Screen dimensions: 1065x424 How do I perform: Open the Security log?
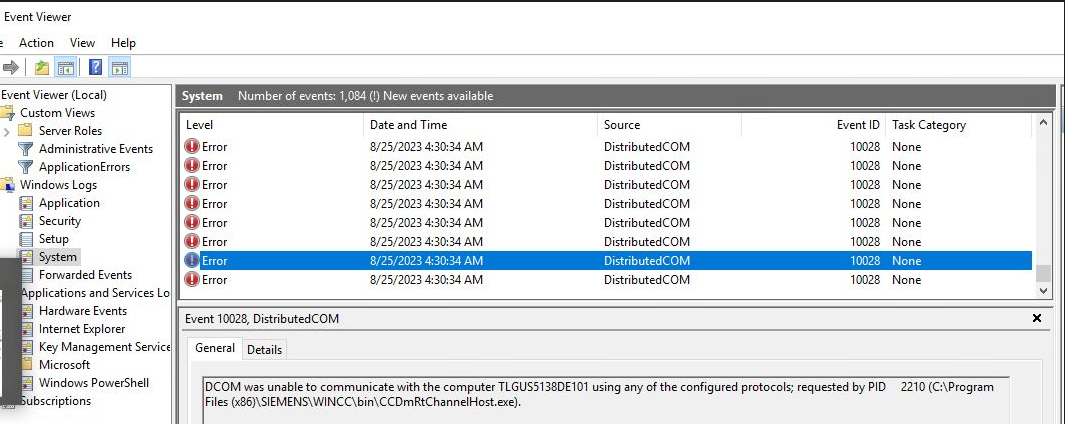pyautogui.click(x=60, y=221)
